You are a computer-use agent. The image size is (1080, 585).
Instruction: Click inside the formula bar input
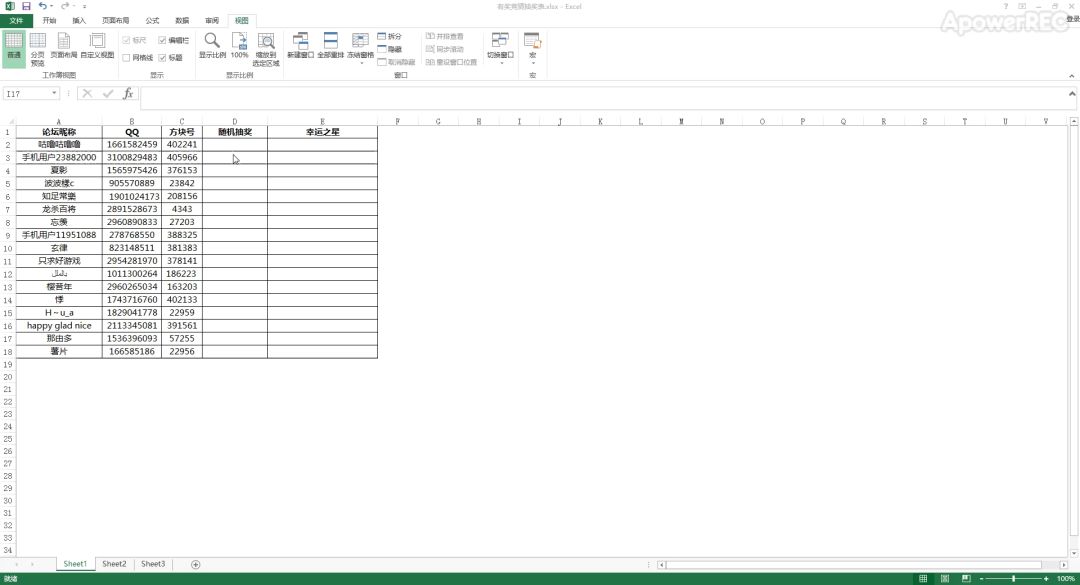[600, 94]
